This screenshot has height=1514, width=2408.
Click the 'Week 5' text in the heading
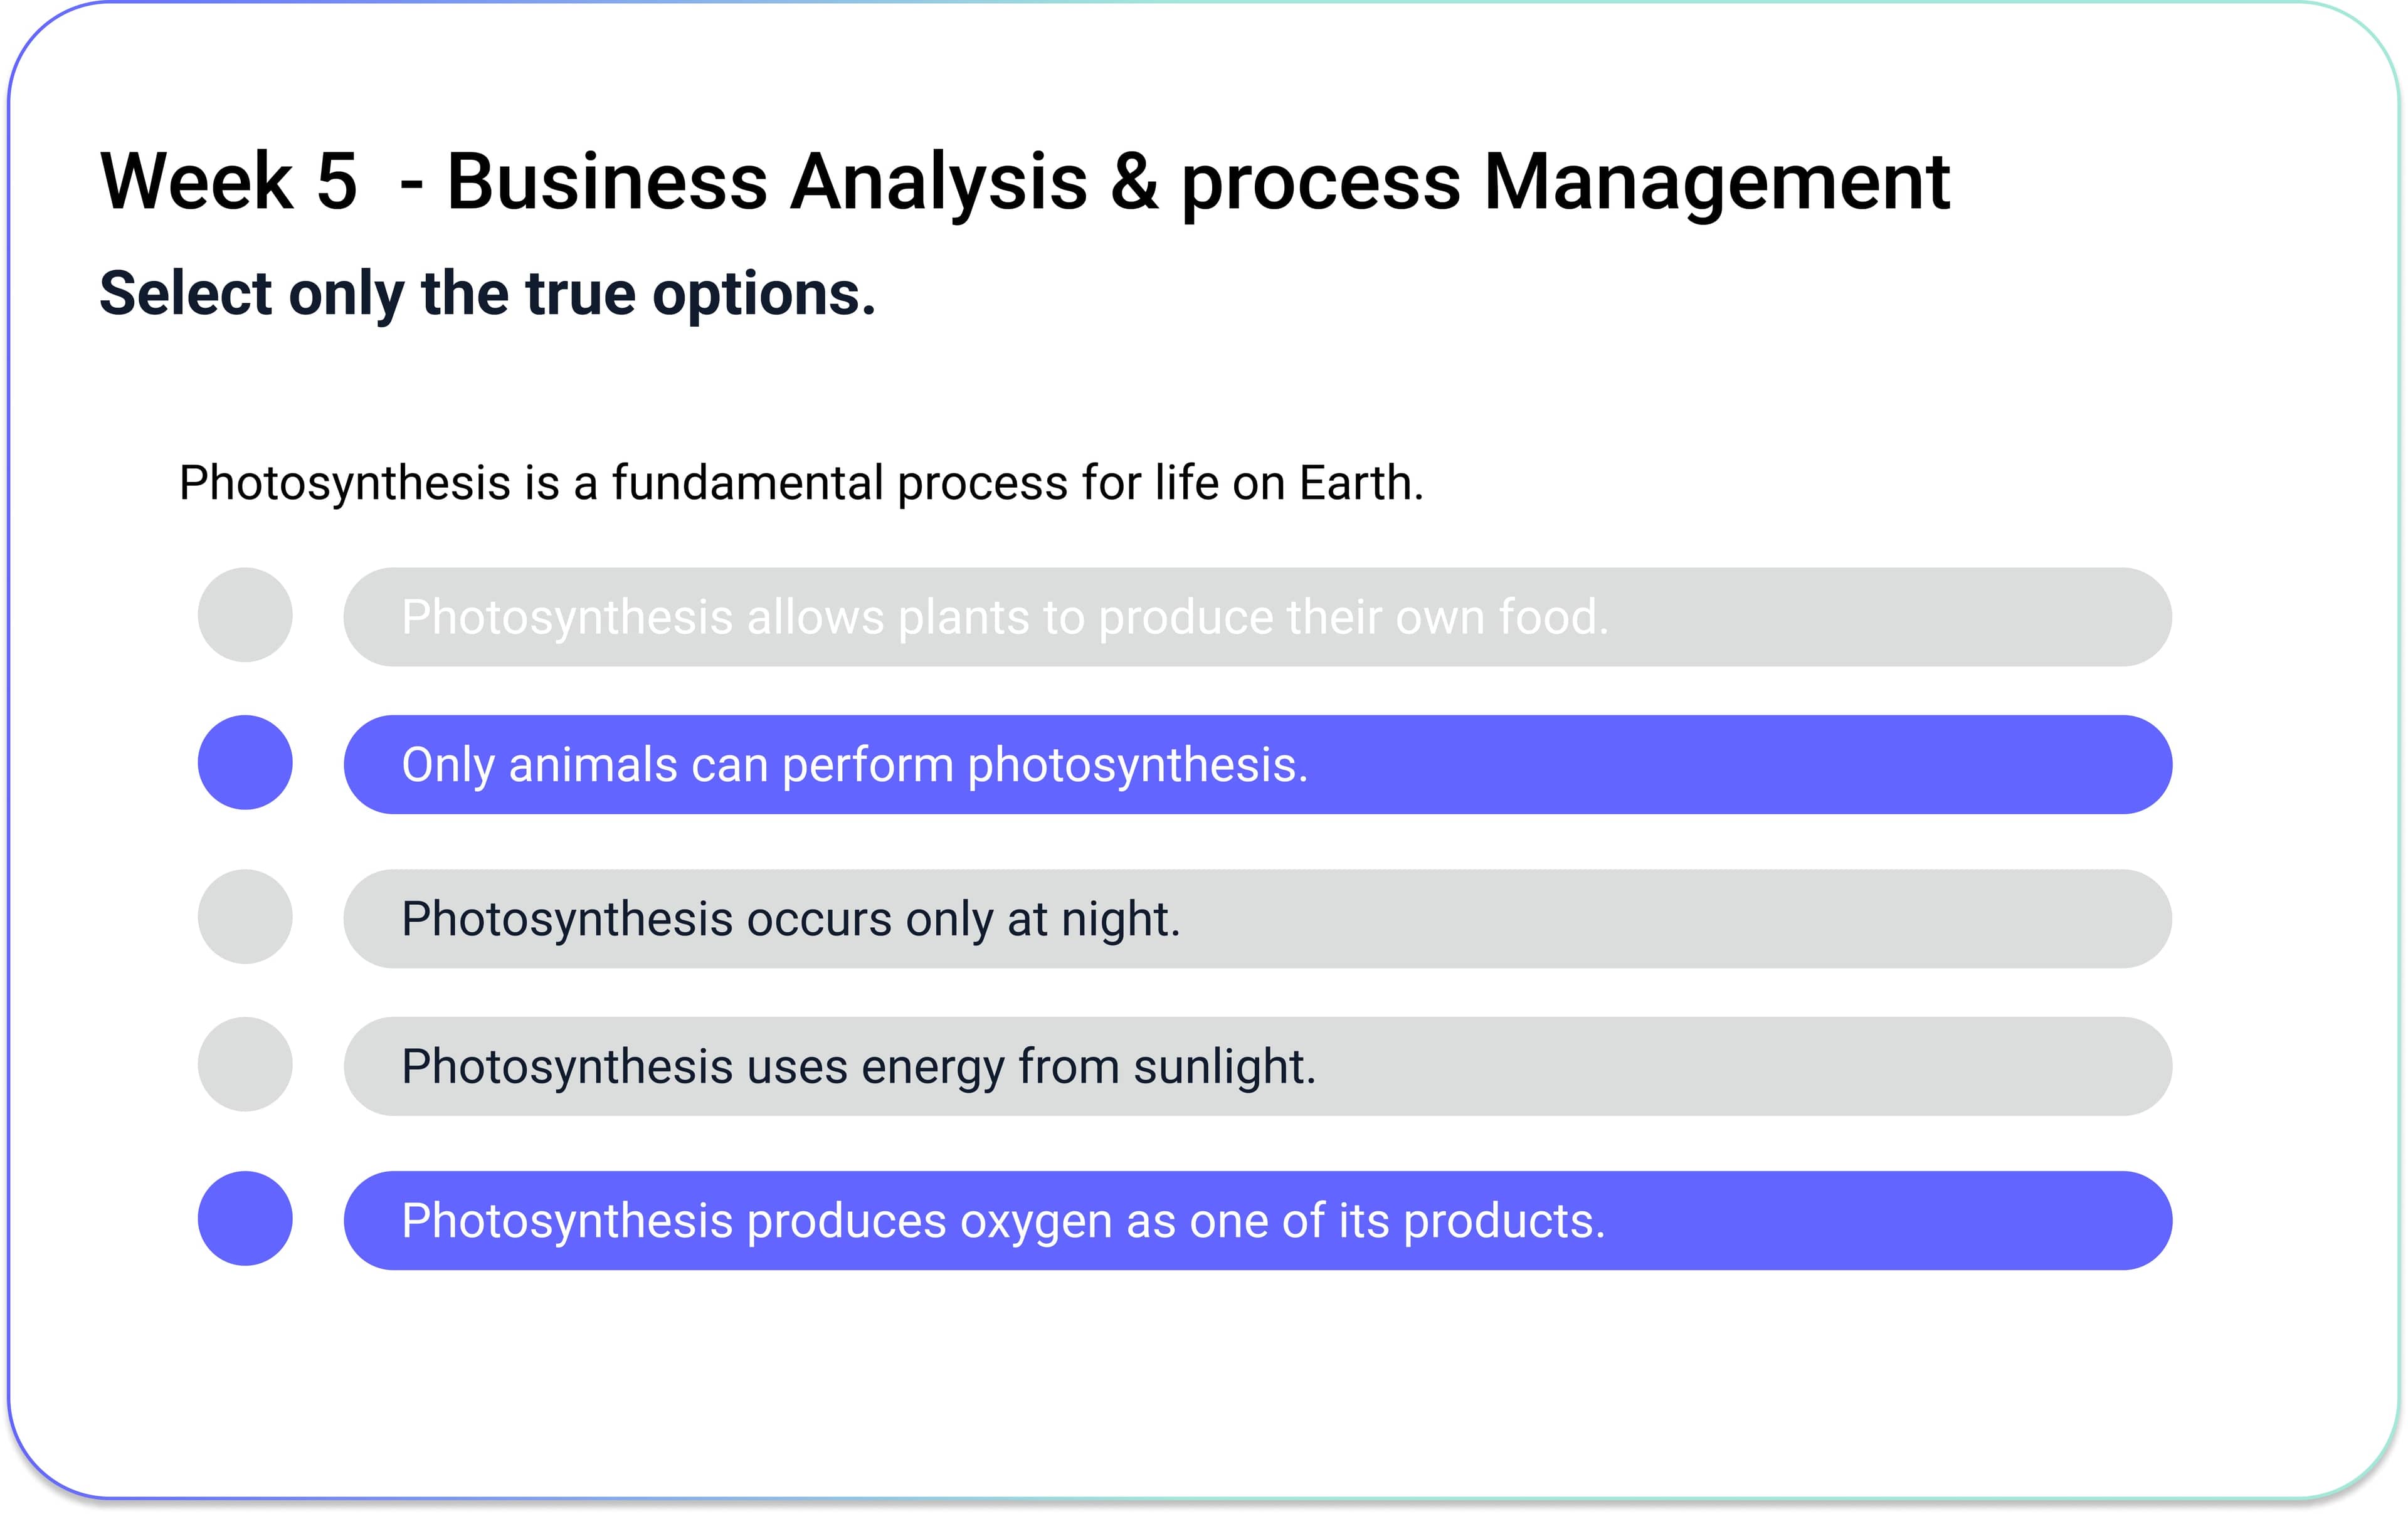pos(229,181)
